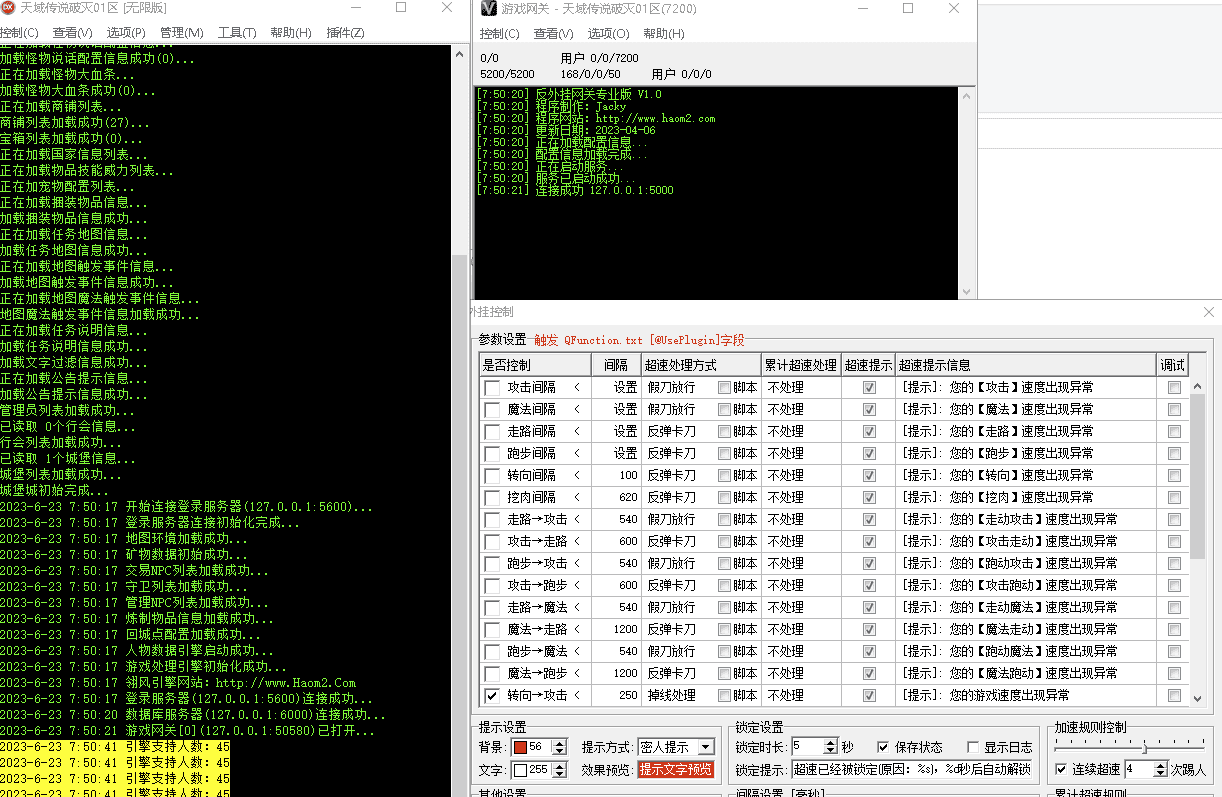The width and height of the screenshot is (1222, 797).
Task: Expand the < arrow beside 转向间隔
Action: [577, 475]
